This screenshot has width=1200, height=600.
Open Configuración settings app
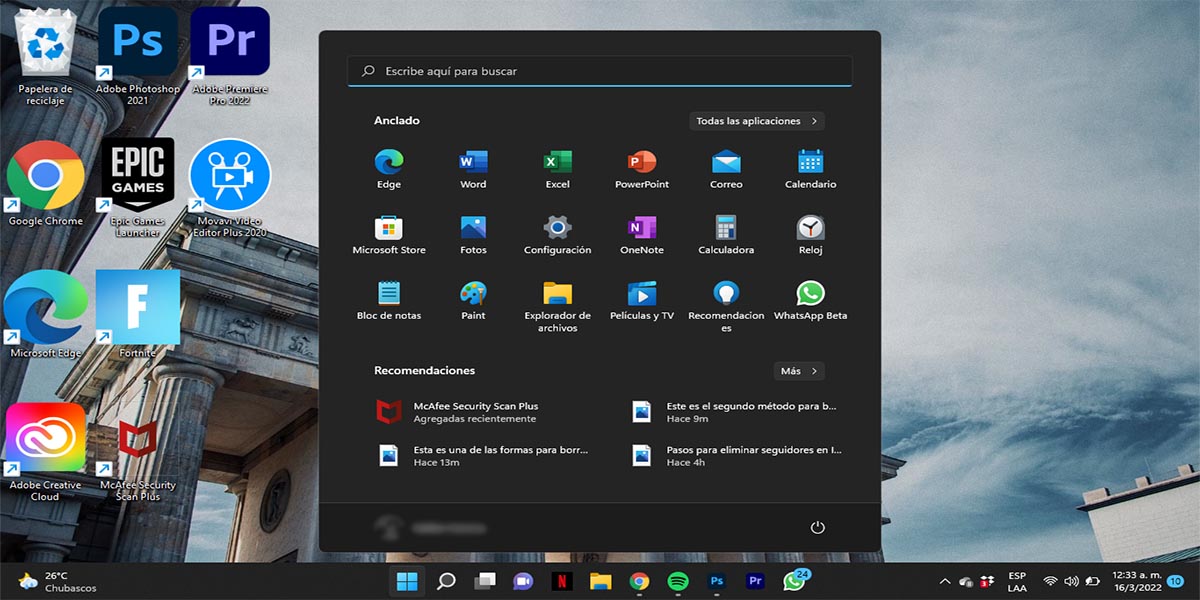coord(557,229)
